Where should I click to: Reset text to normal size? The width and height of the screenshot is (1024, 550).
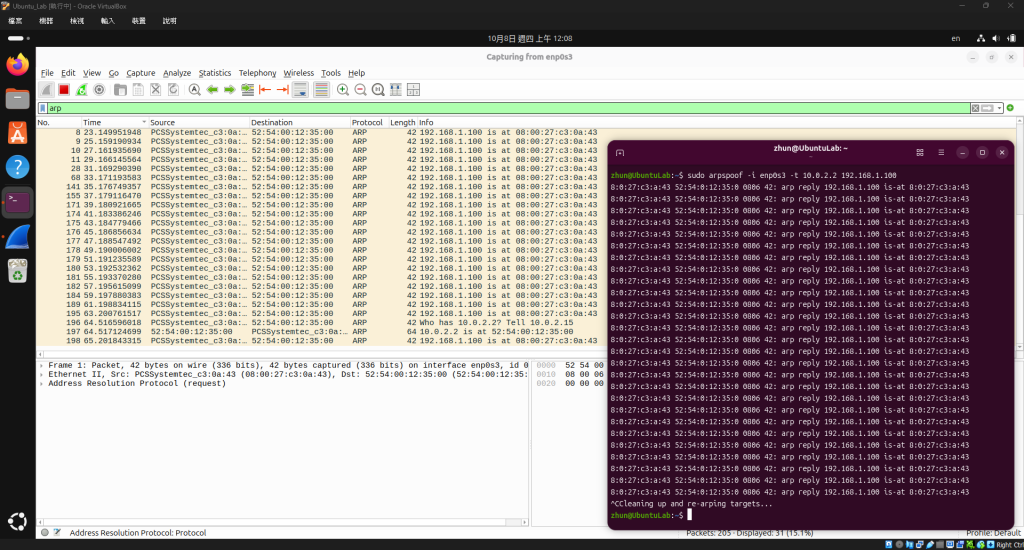(x=378, y=90)
